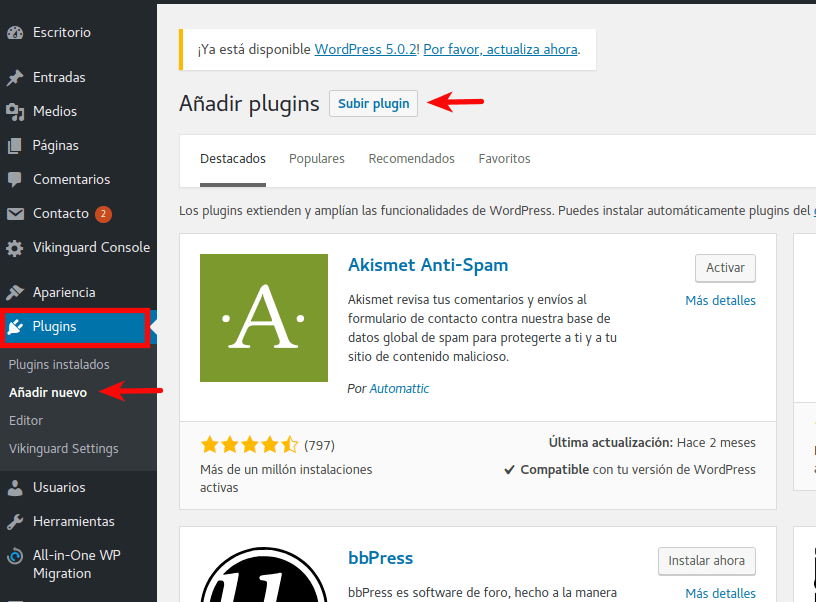
Task: Click the Herramientas wrench icon
Action: coord(15,521)
